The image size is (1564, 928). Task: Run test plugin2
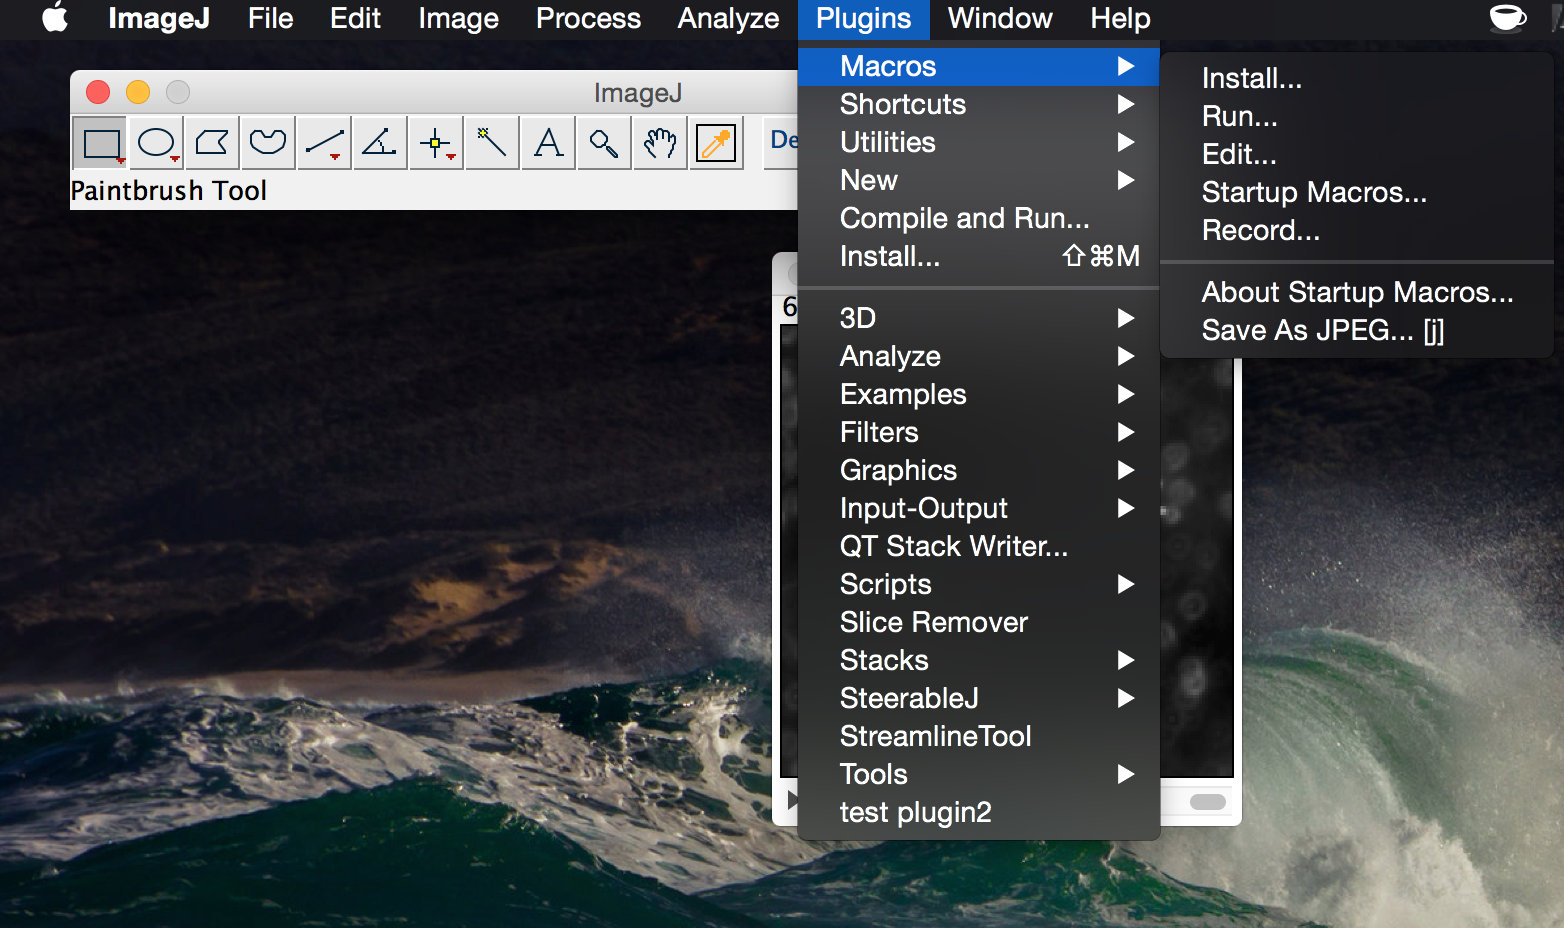[x=978, y=812]
